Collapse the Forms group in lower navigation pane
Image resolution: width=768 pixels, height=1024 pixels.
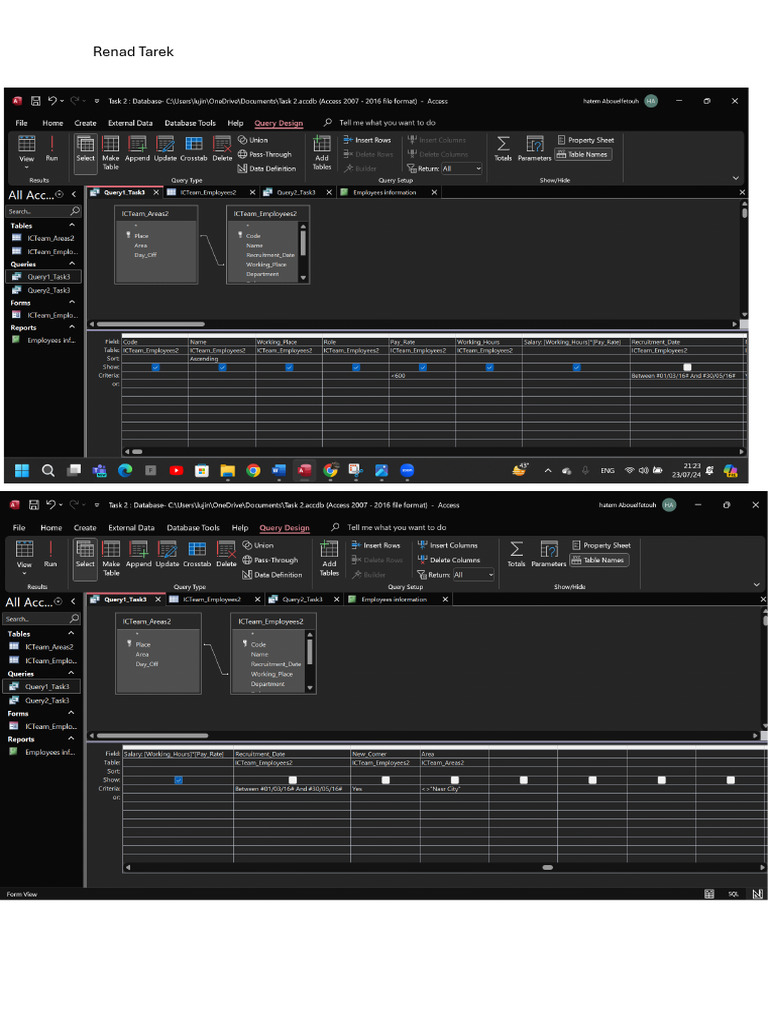click(x=71, y=713)
